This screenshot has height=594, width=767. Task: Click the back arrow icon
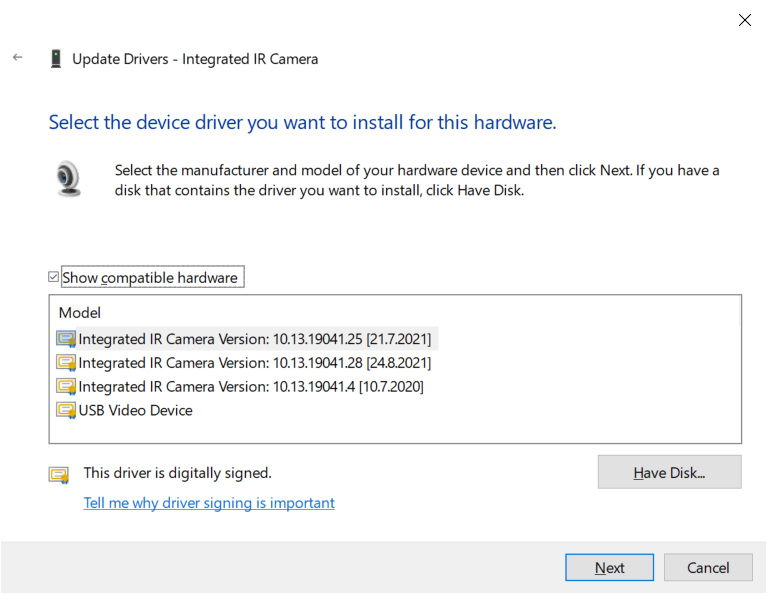18,57
